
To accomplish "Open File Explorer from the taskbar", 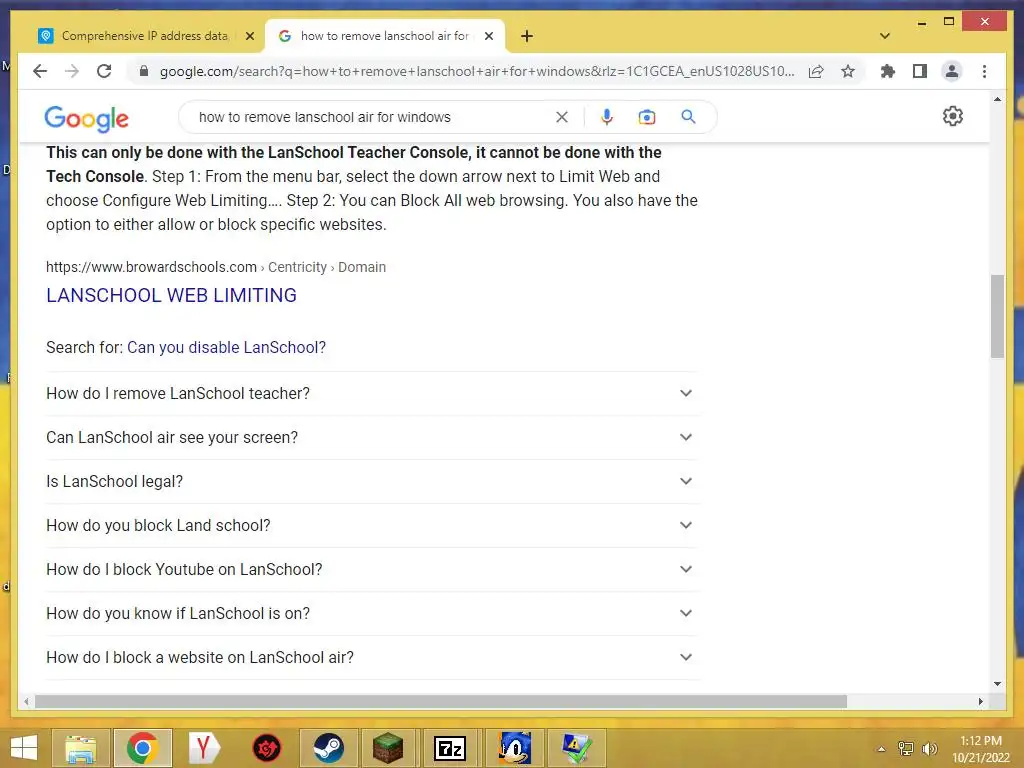I will tap(80, 748).
